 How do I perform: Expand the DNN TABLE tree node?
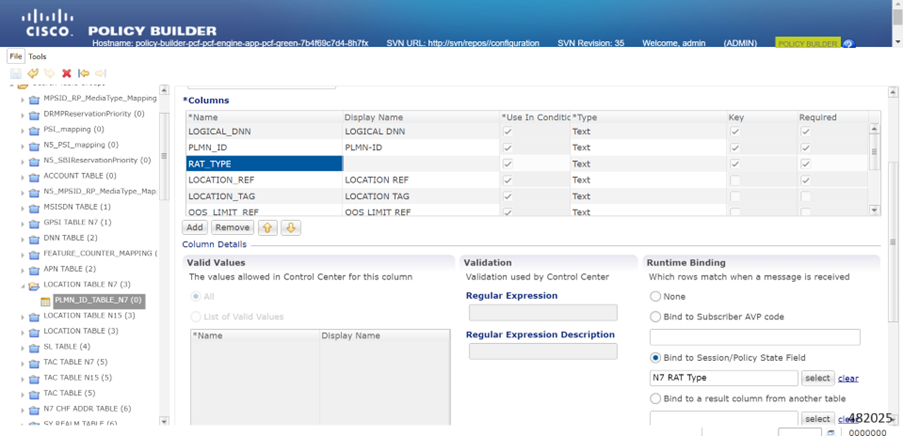(x=22, y=238)
